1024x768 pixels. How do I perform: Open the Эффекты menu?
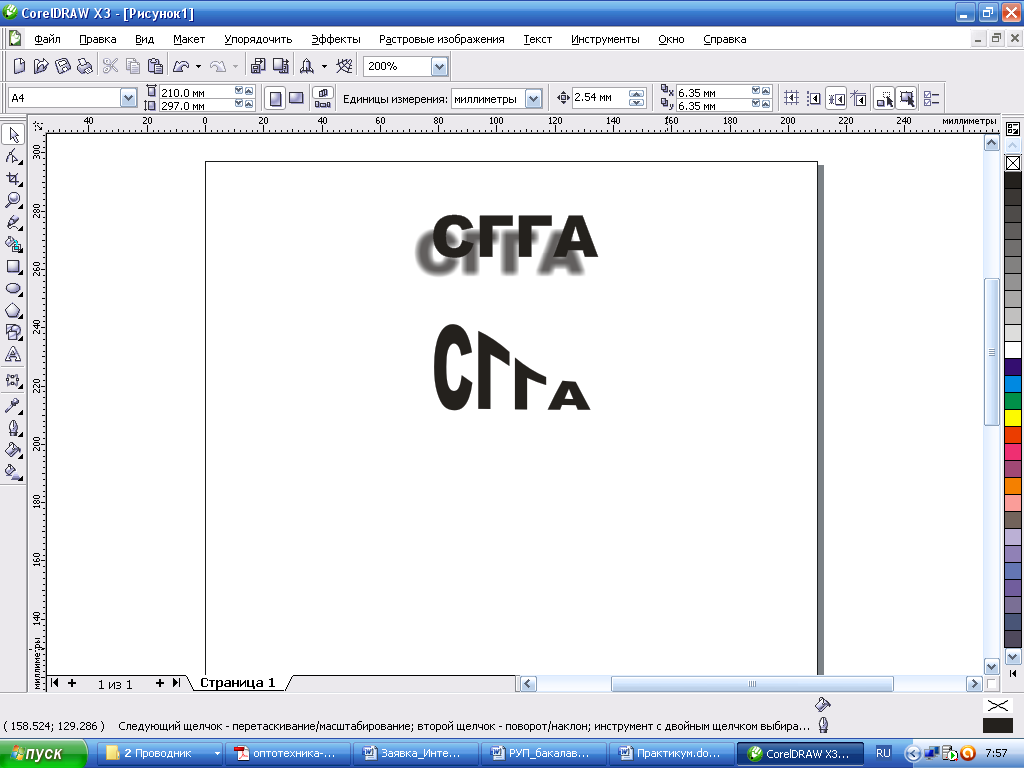[x=336, y=39]
